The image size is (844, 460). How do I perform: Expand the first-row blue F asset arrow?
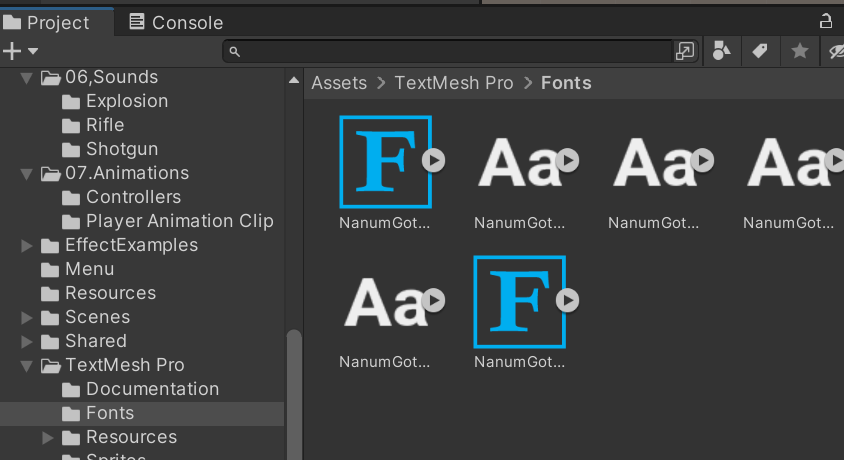pyautogui.click(x=433, y=160)
